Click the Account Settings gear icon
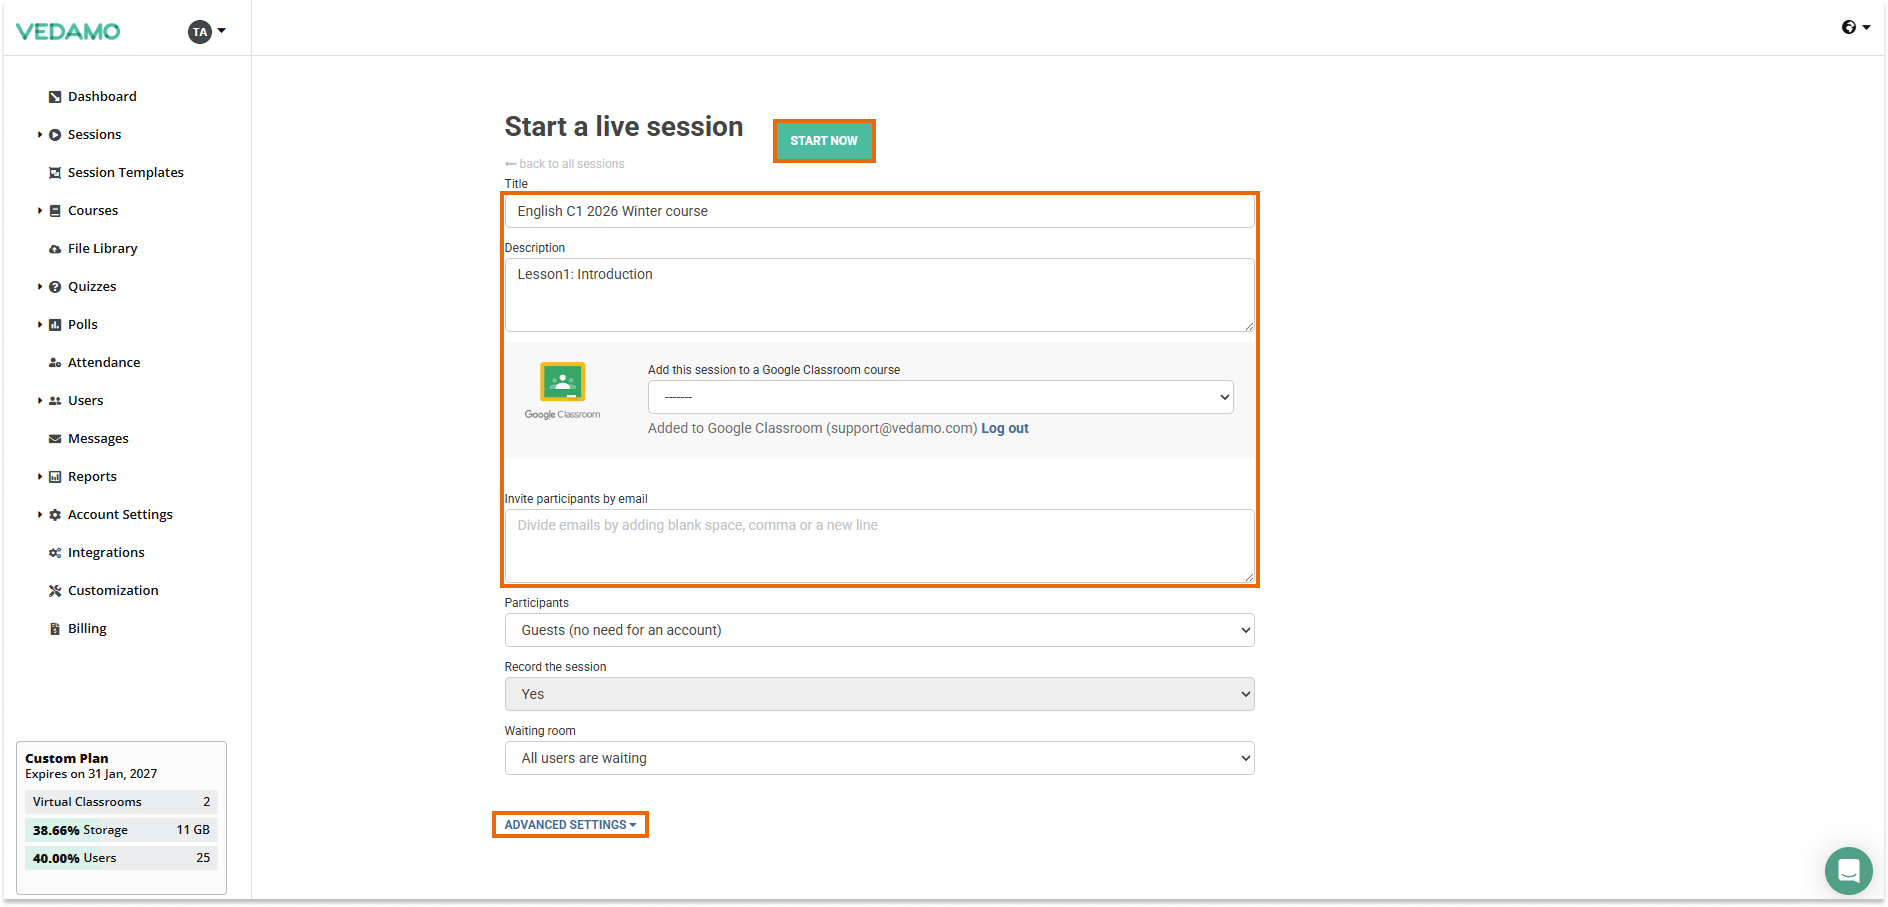 click(x=55, y=515)
